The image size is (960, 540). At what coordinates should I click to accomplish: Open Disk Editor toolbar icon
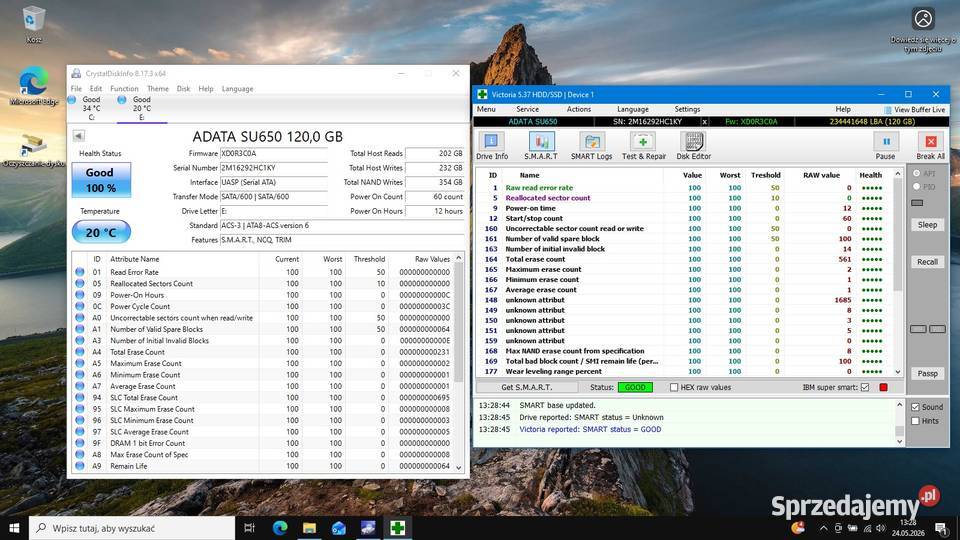pos(694,146)
